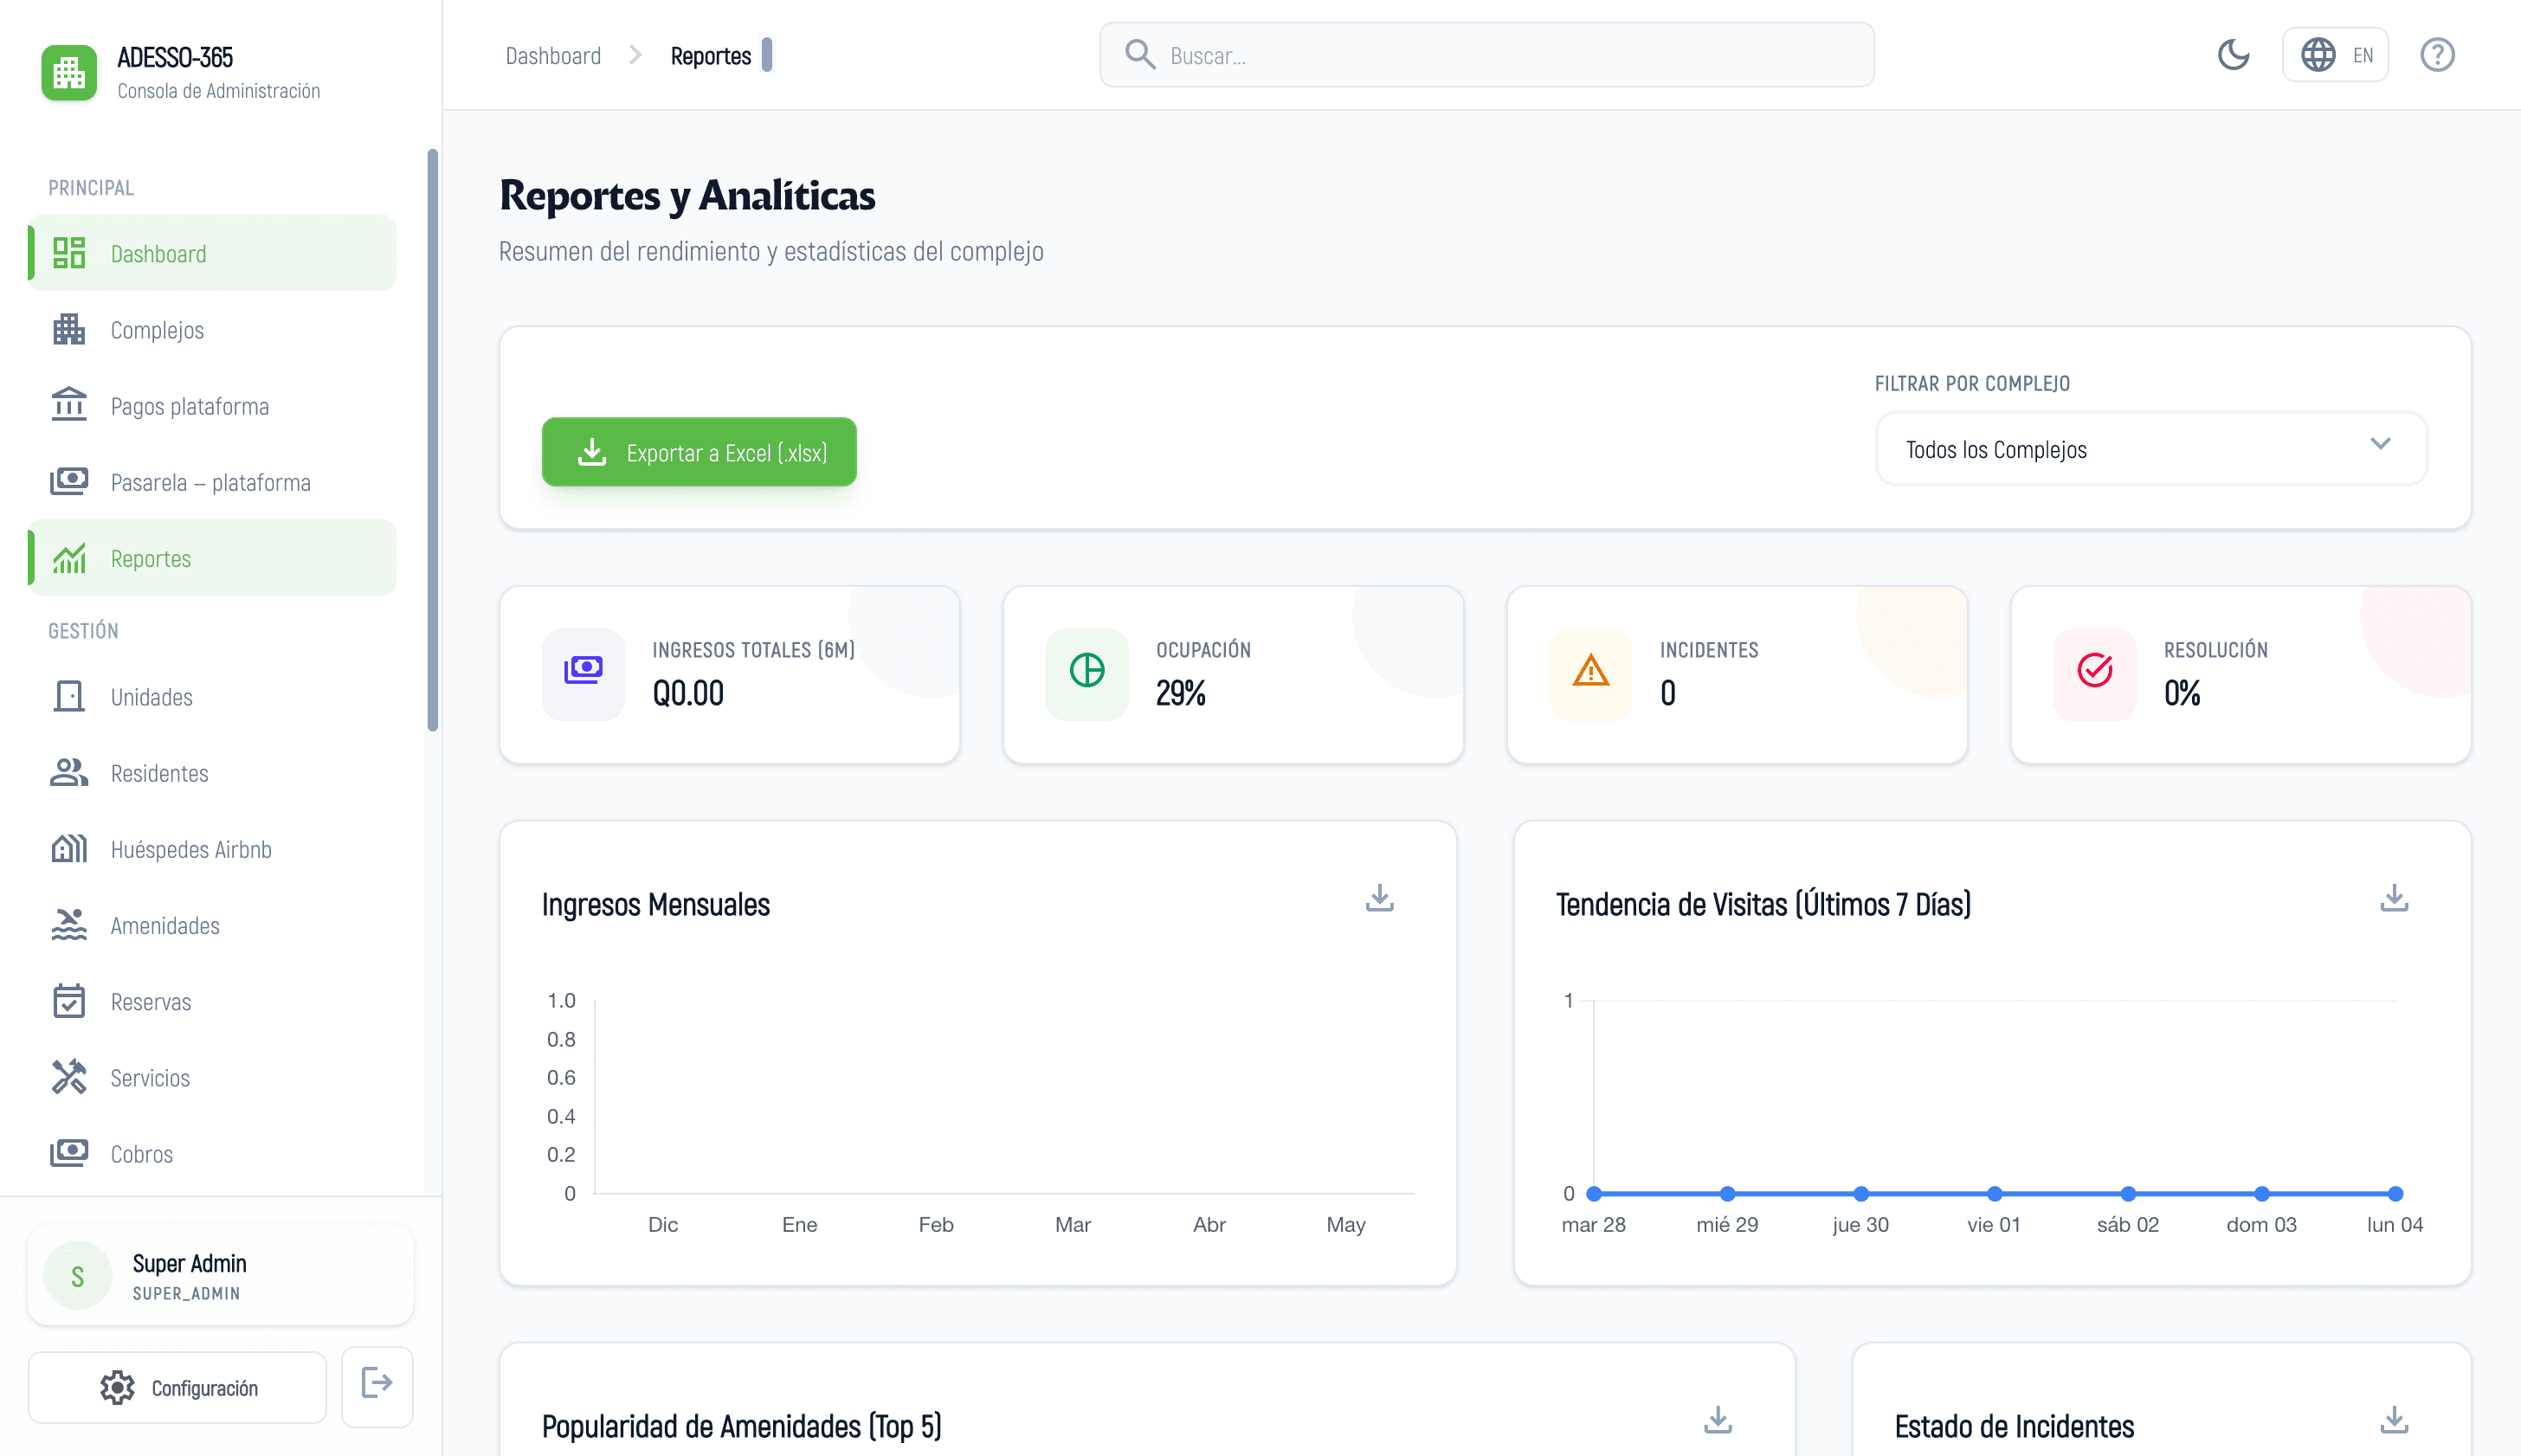The image size is (2521, 1456).
Task: Click the Ocupación pie chart icon
Action: 1087,670
